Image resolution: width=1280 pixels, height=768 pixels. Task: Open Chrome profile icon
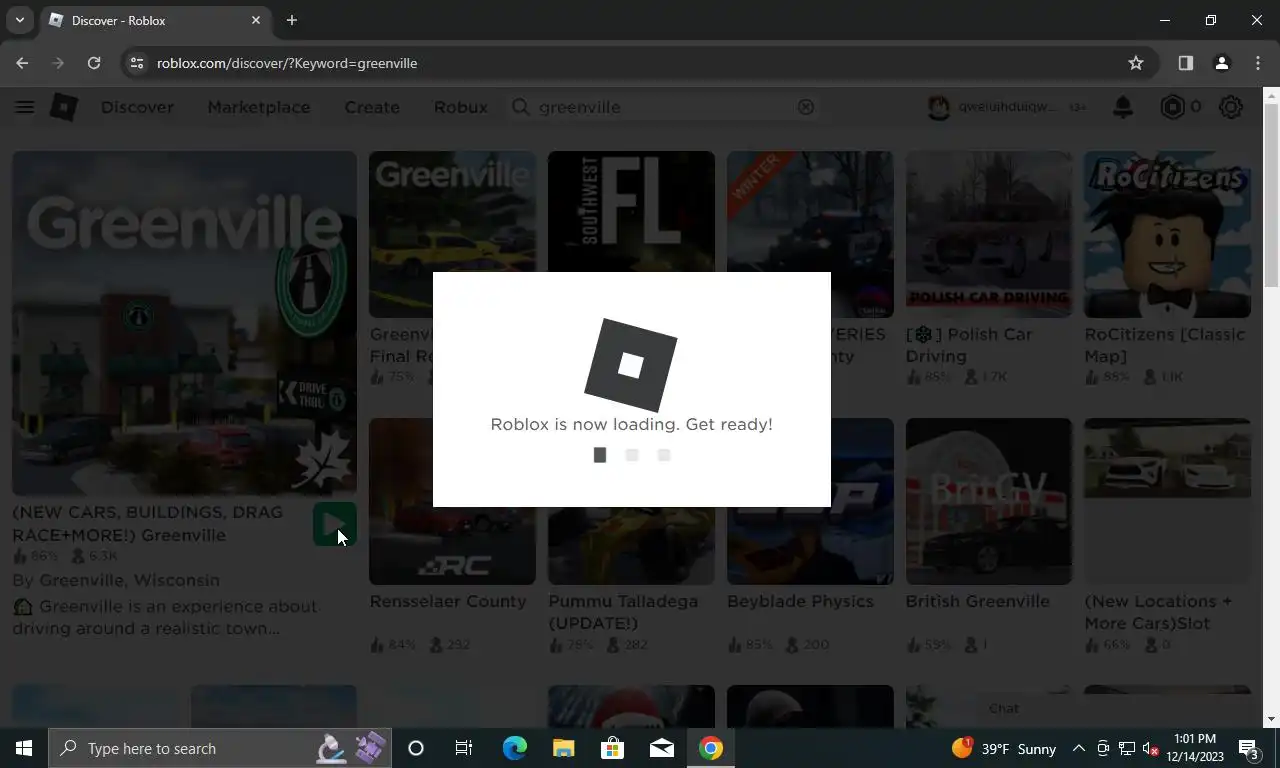(1221, 63)
